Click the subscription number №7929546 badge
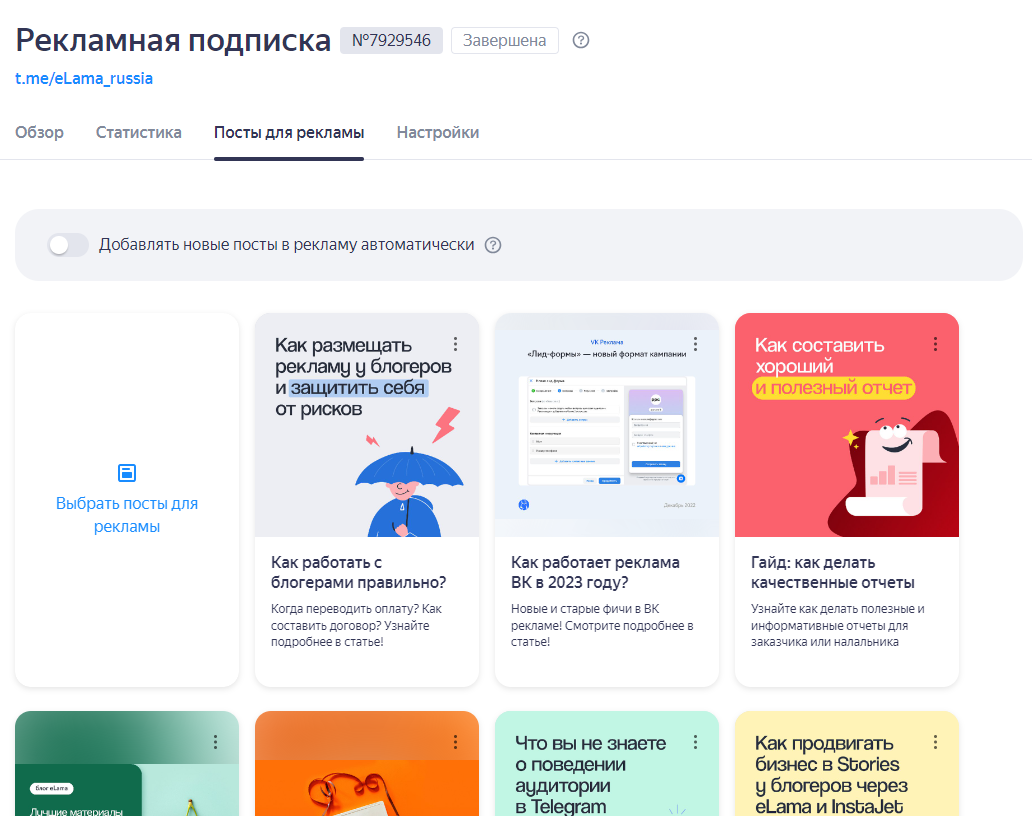 coord(391,40)
